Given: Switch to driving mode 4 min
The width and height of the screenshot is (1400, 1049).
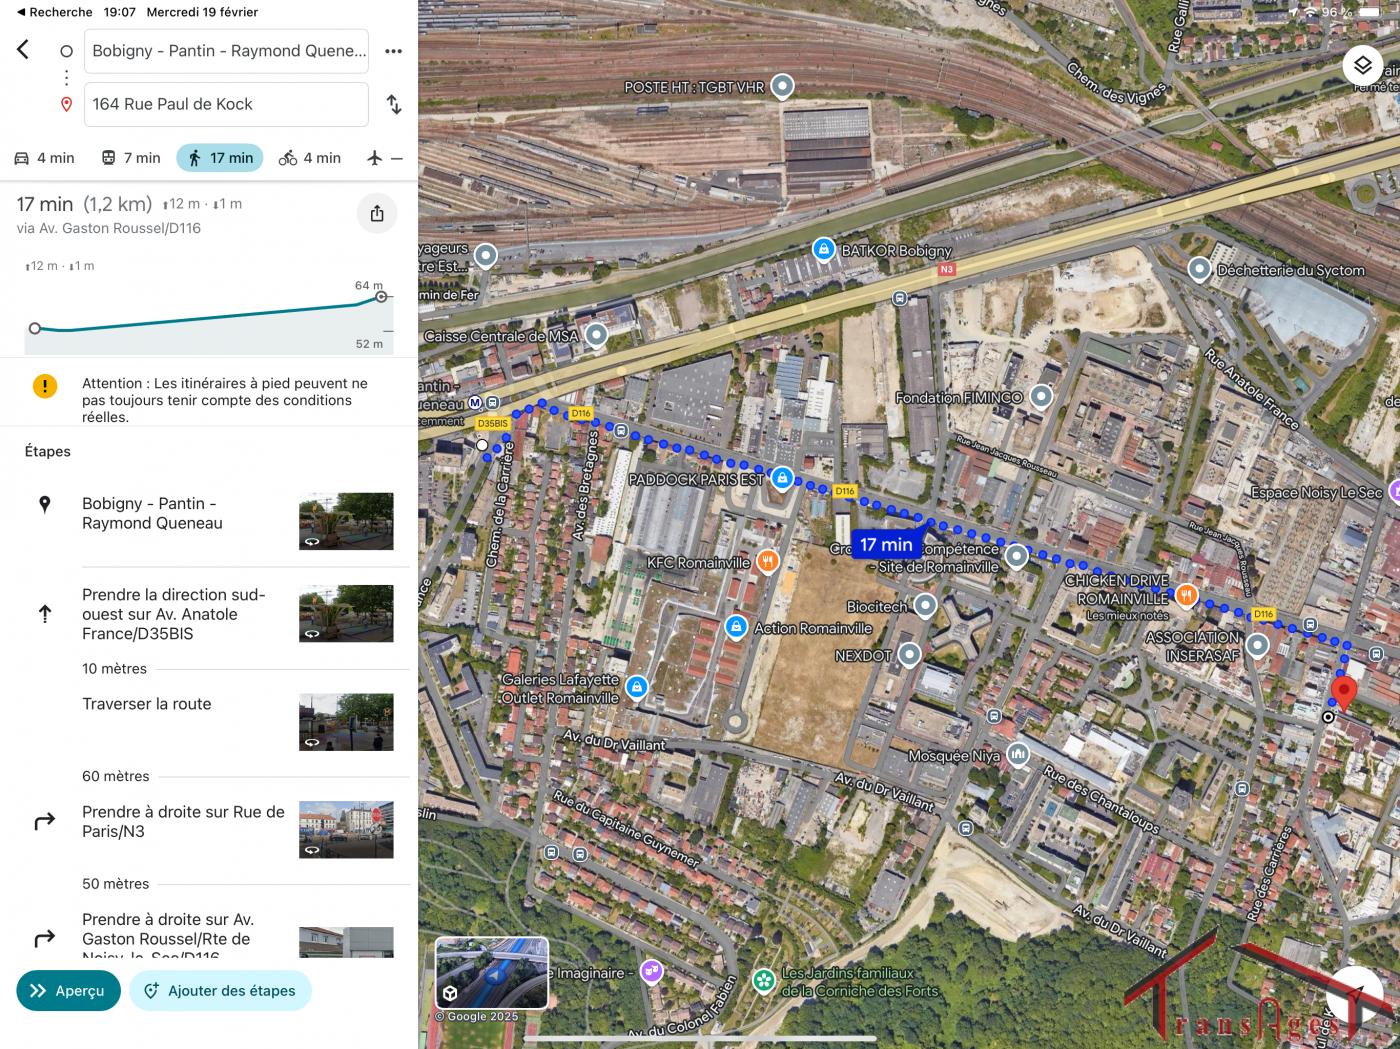Looking at the screenshot, I should tap(45, 158).
